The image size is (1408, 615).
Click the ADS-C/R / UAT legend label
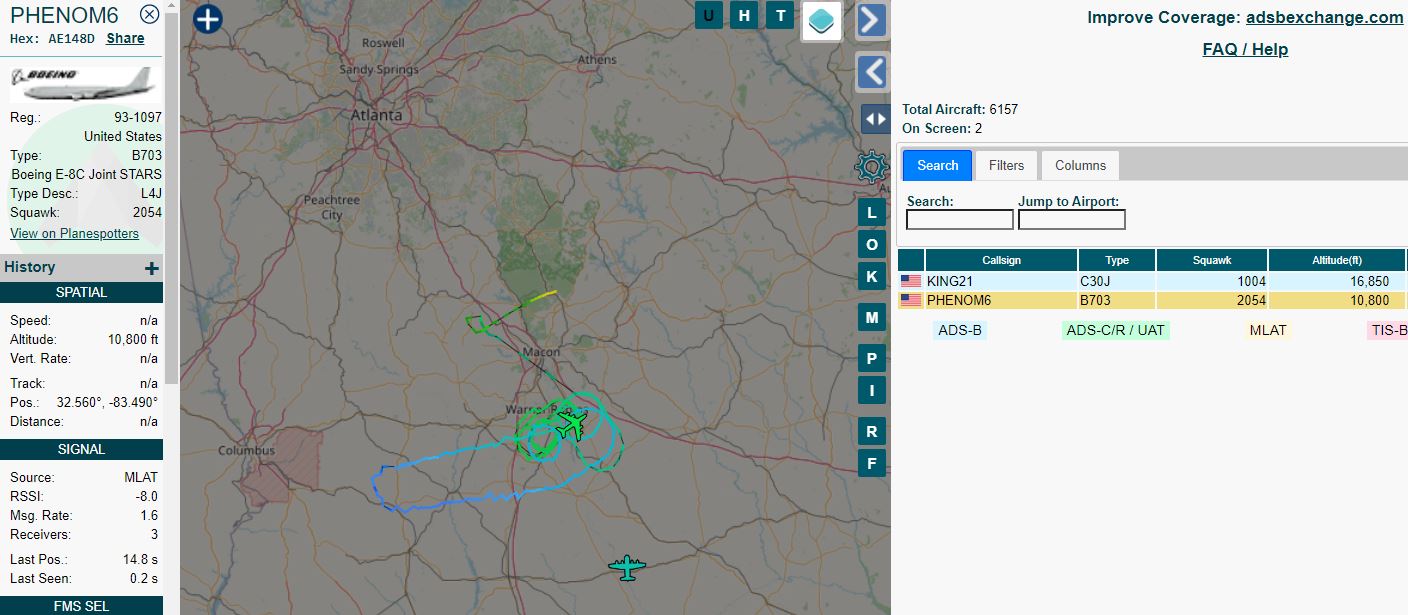[x=1116, y=330]
